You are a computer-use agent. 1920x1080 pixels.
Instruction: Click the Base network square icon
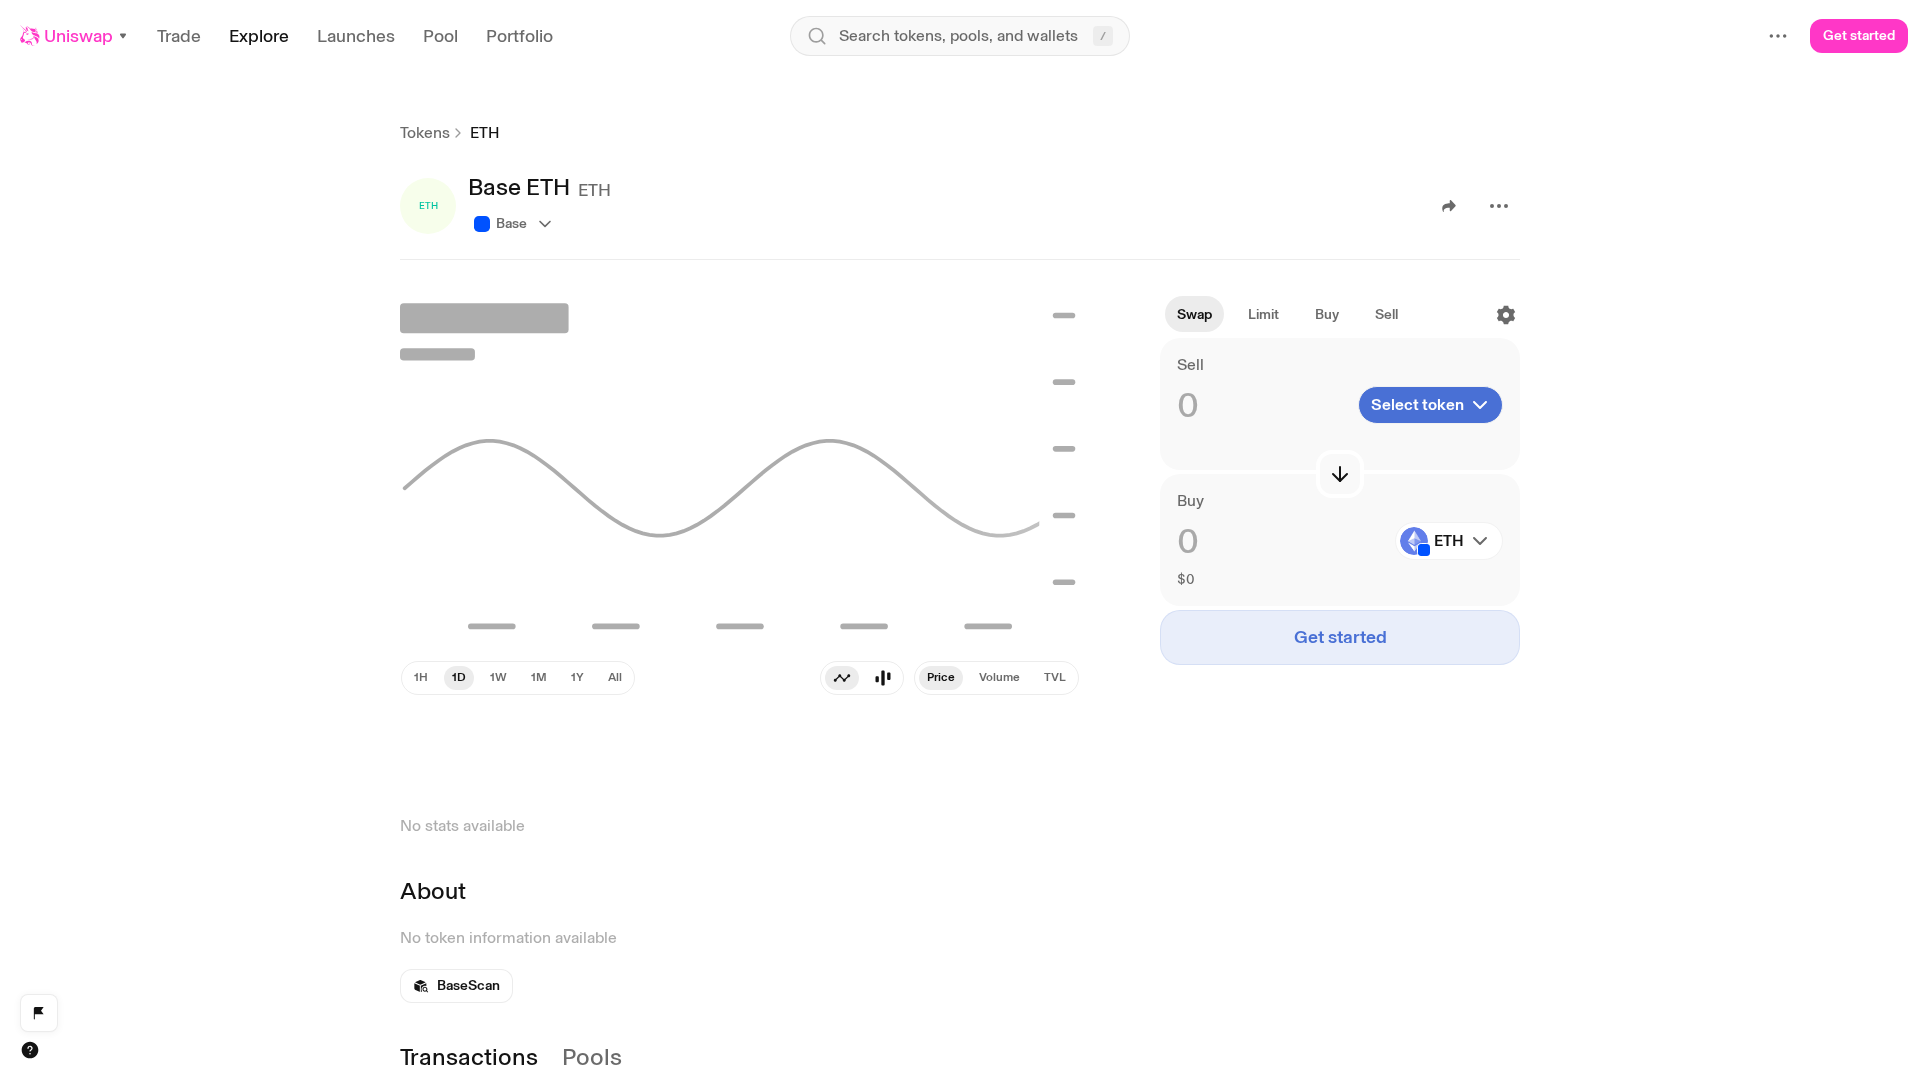(x=482, y=224)
